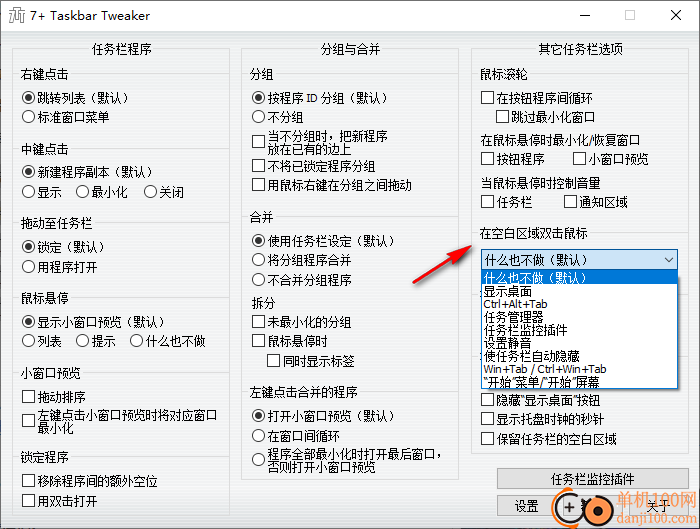Screen dimensions: 700x529
Task: Enable 拖动排序 checkbox
Action: [x=29, y=396]
